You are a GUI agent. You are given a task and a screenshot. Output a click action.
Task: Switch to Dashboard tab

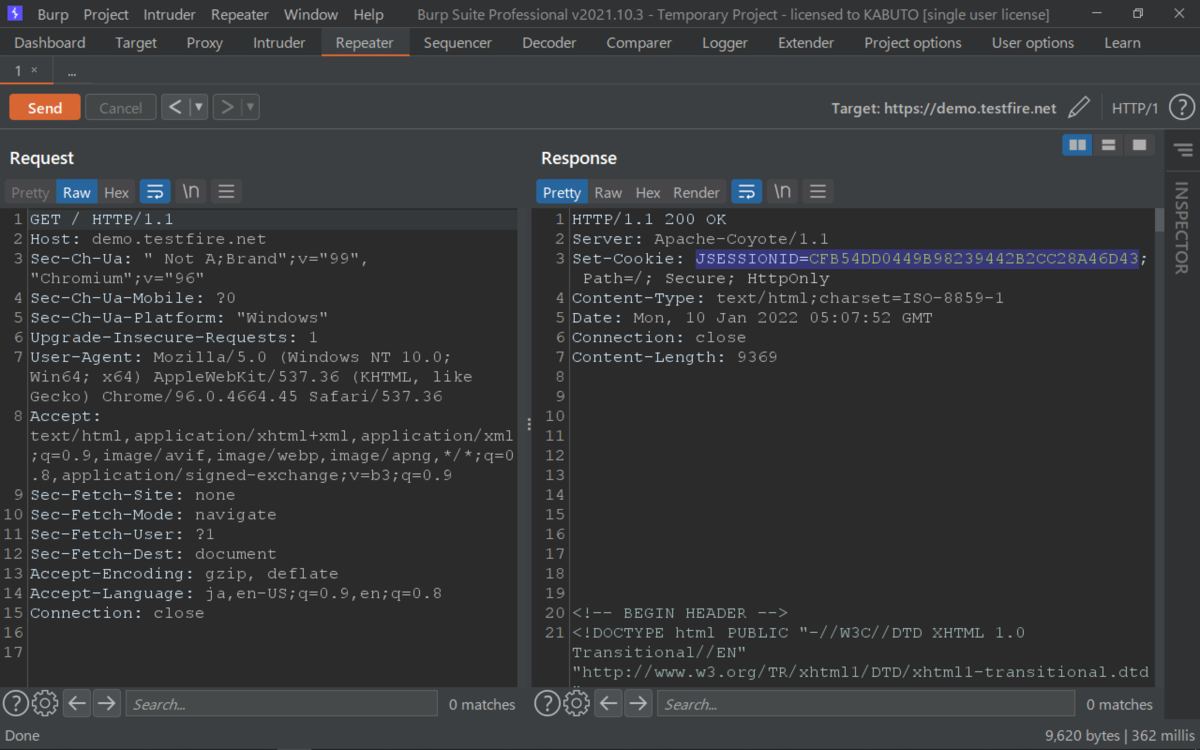pos(50,43)
